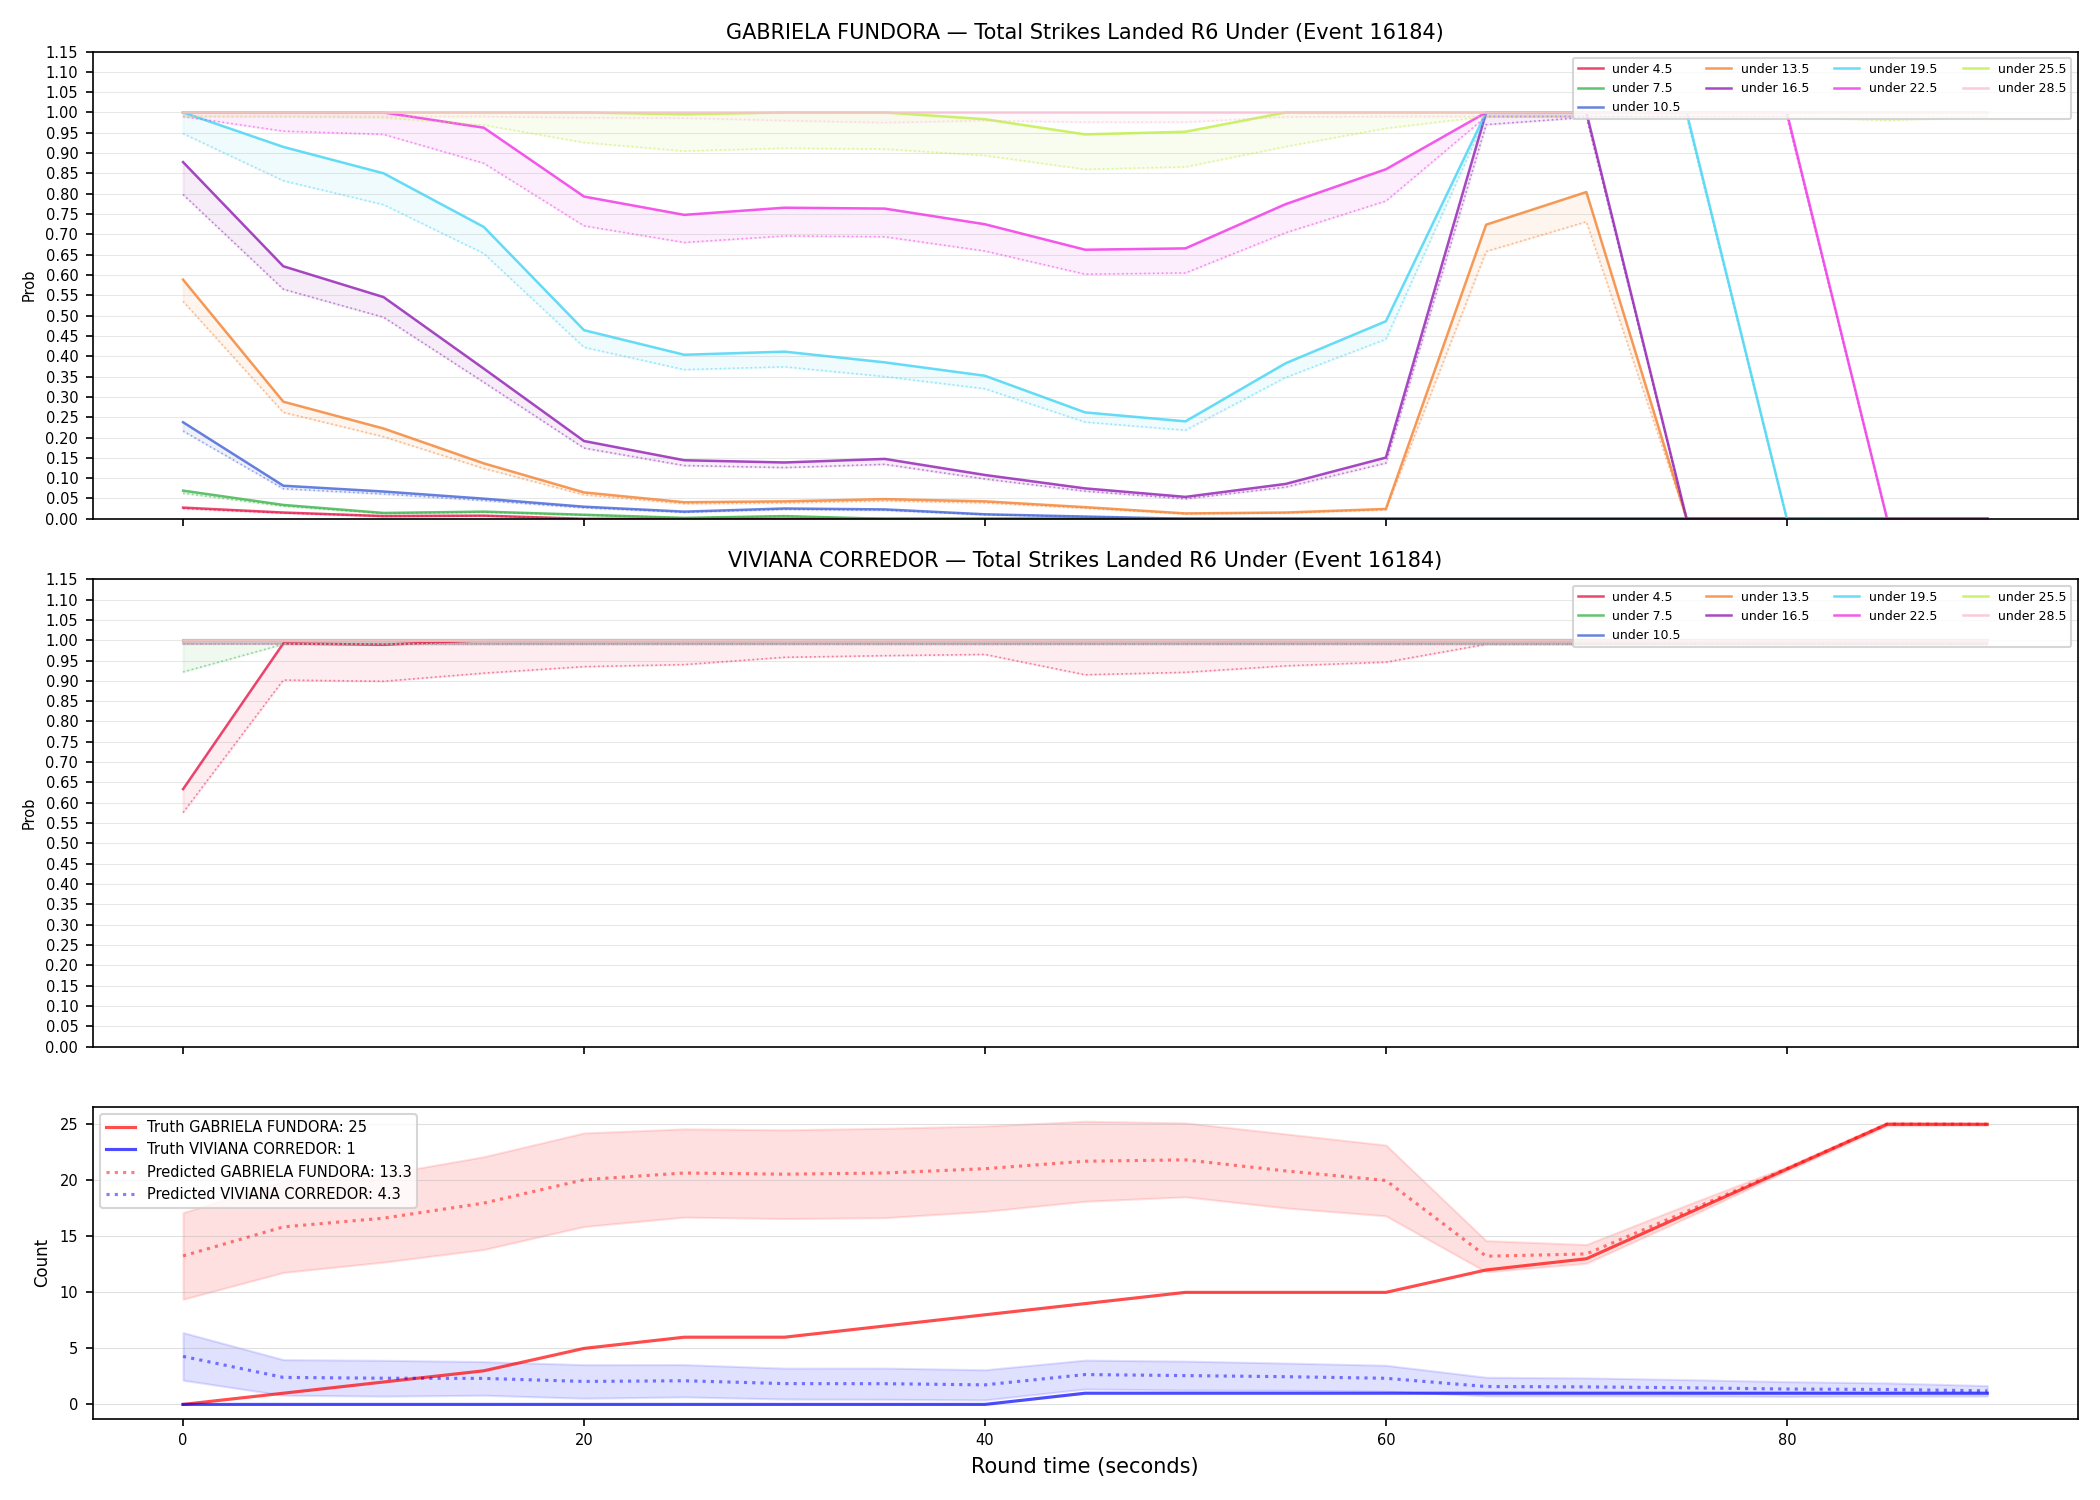
Task: Click 'under 16.5' legend entry in Fundora chart
Action: [x=1758, y=88]
